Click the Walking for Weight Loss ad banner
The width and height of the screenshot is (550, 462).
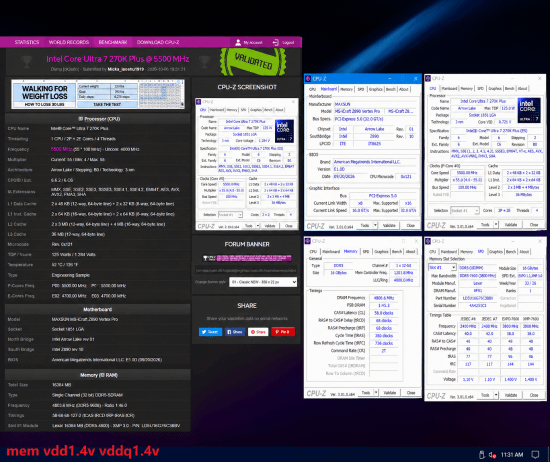(98, 94)
